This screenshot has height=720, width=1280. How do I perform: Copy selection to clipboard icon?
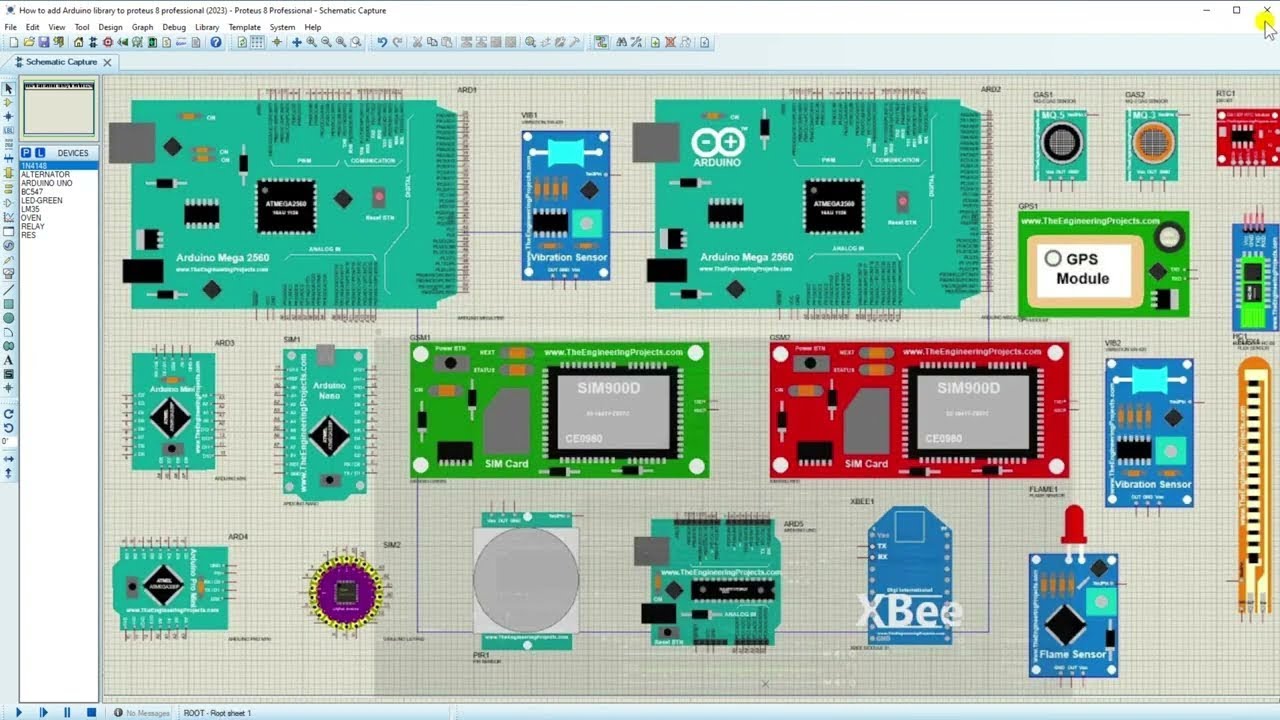coord(431,42)
